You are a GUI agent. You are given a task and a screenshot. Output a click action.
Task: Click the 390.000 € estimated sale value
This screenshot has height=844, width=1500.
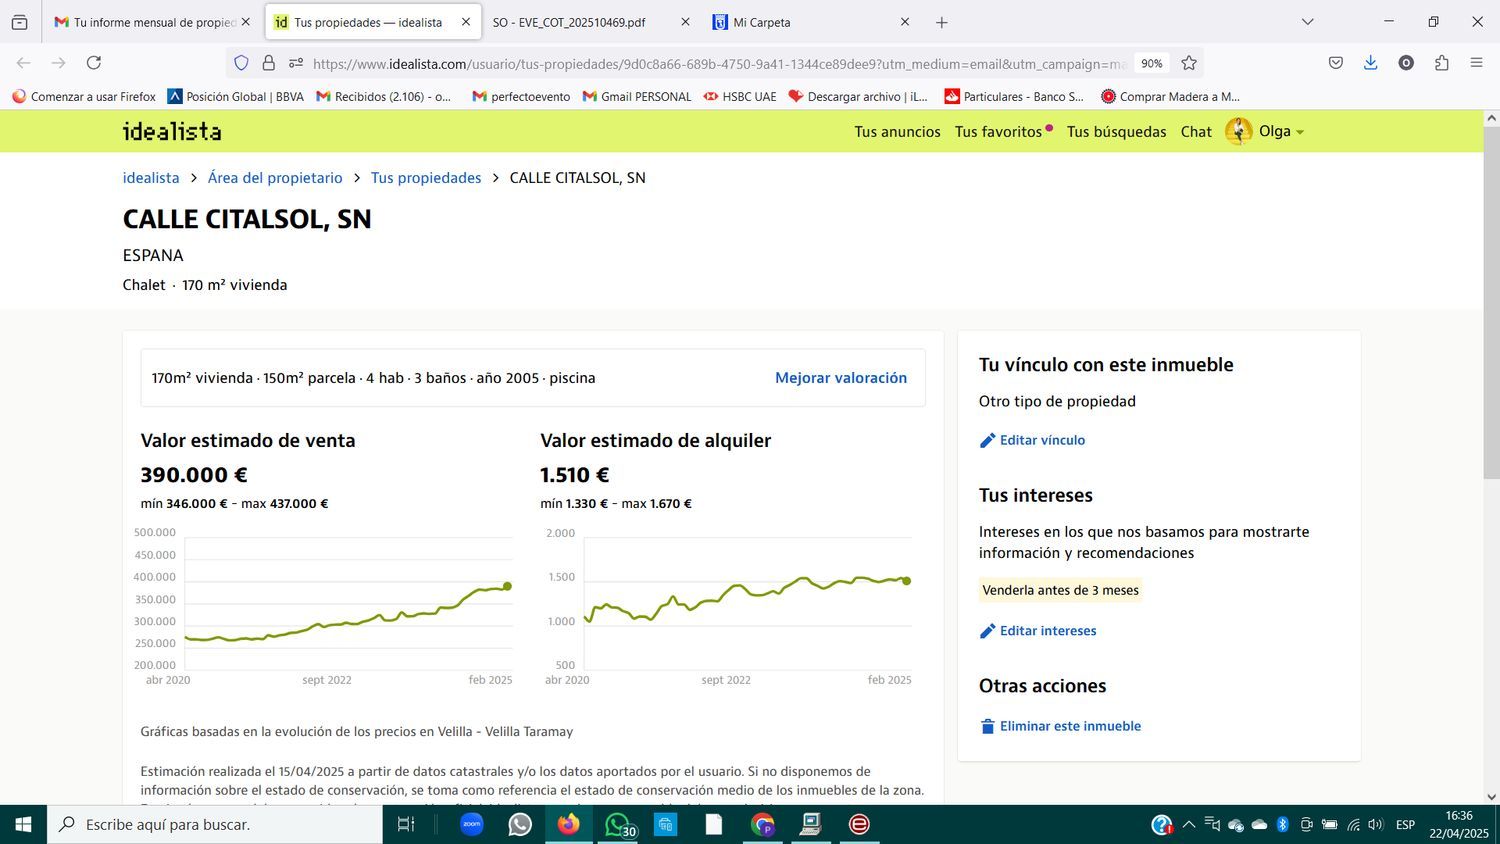(x=194, y=475)
